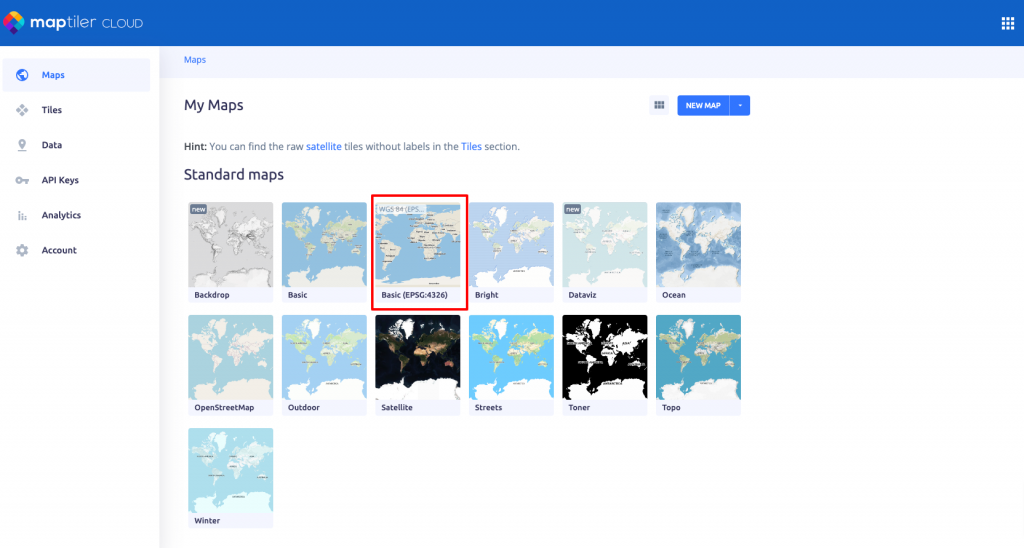Image resolution: width=1024 pixels, height=548 pixels.
Task: Click the 'My Maps' heading
Action: 214,105
